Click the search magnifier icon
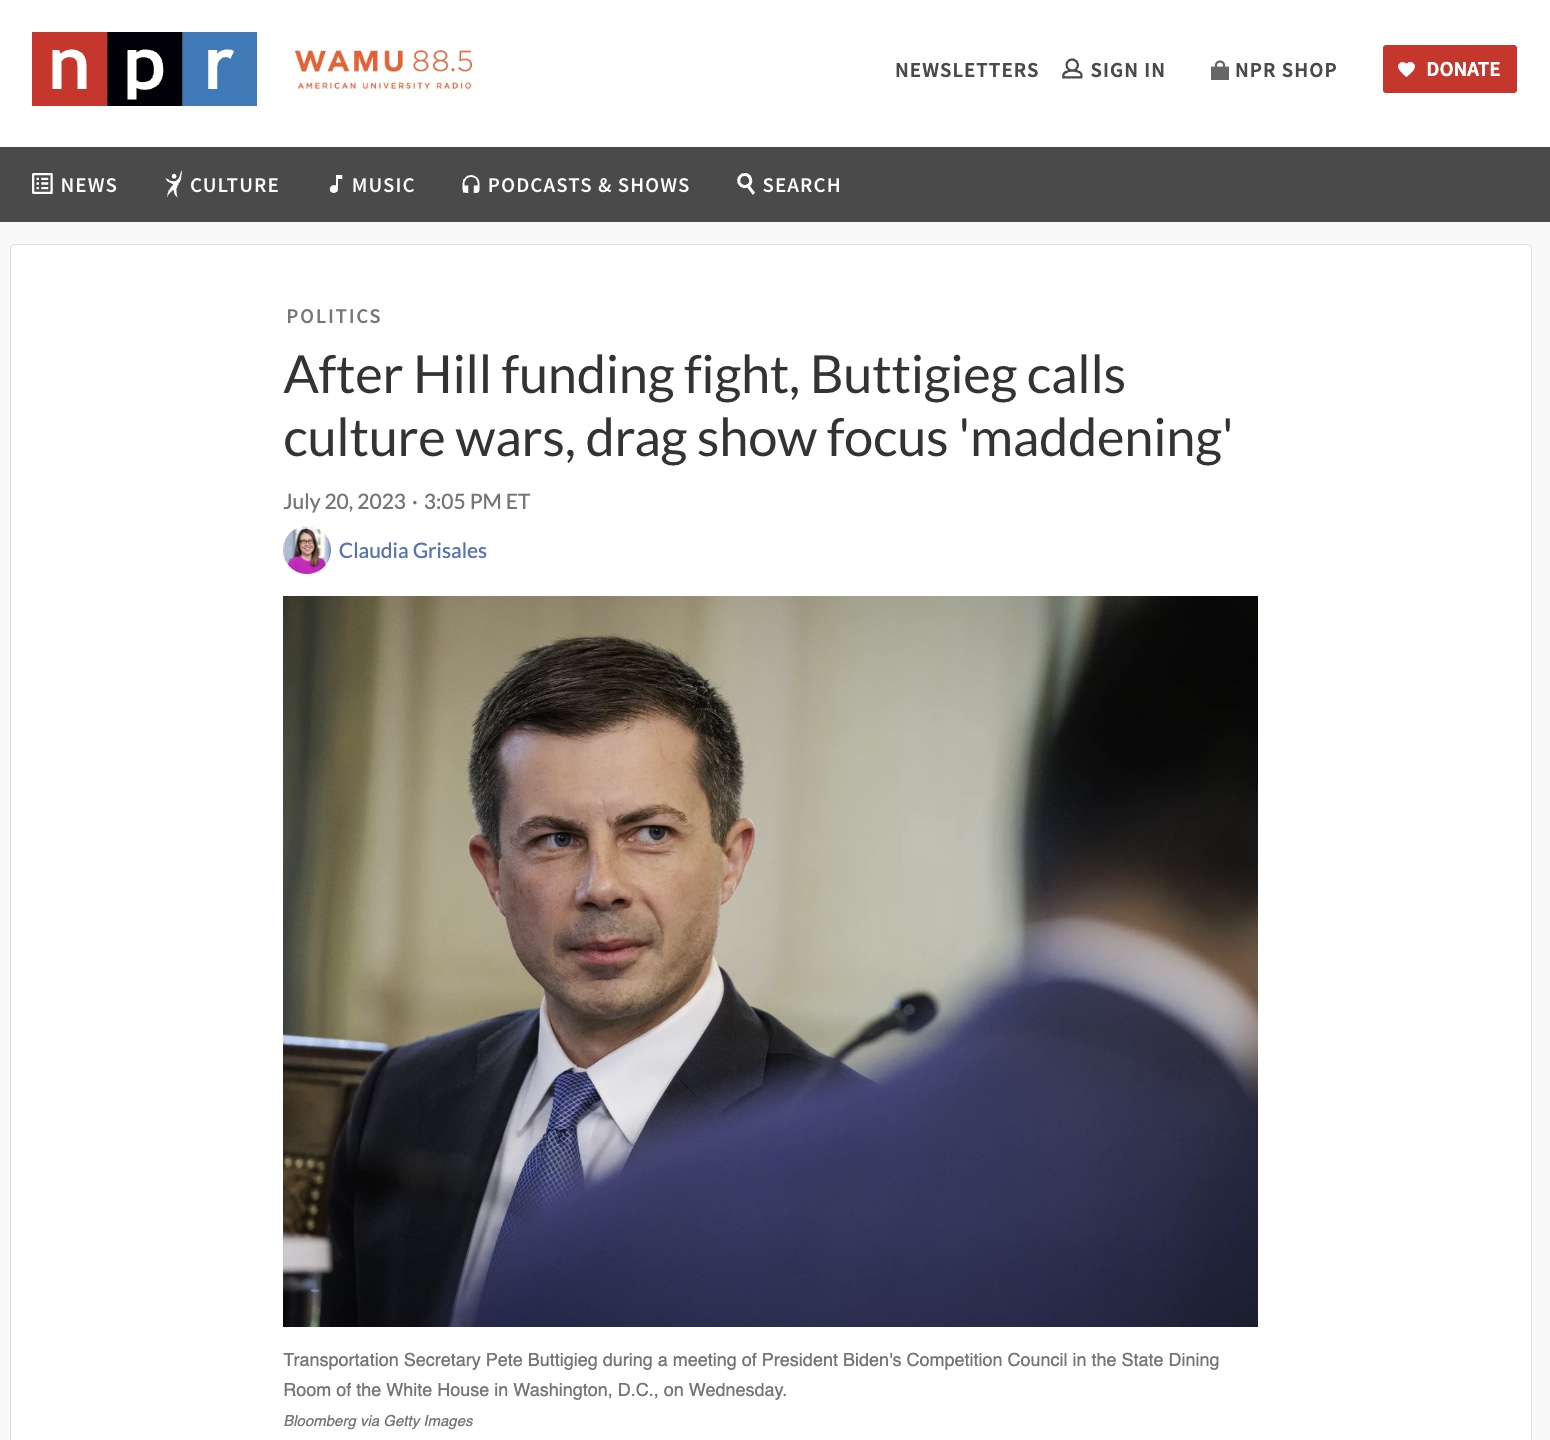 (x=746, y=183)
